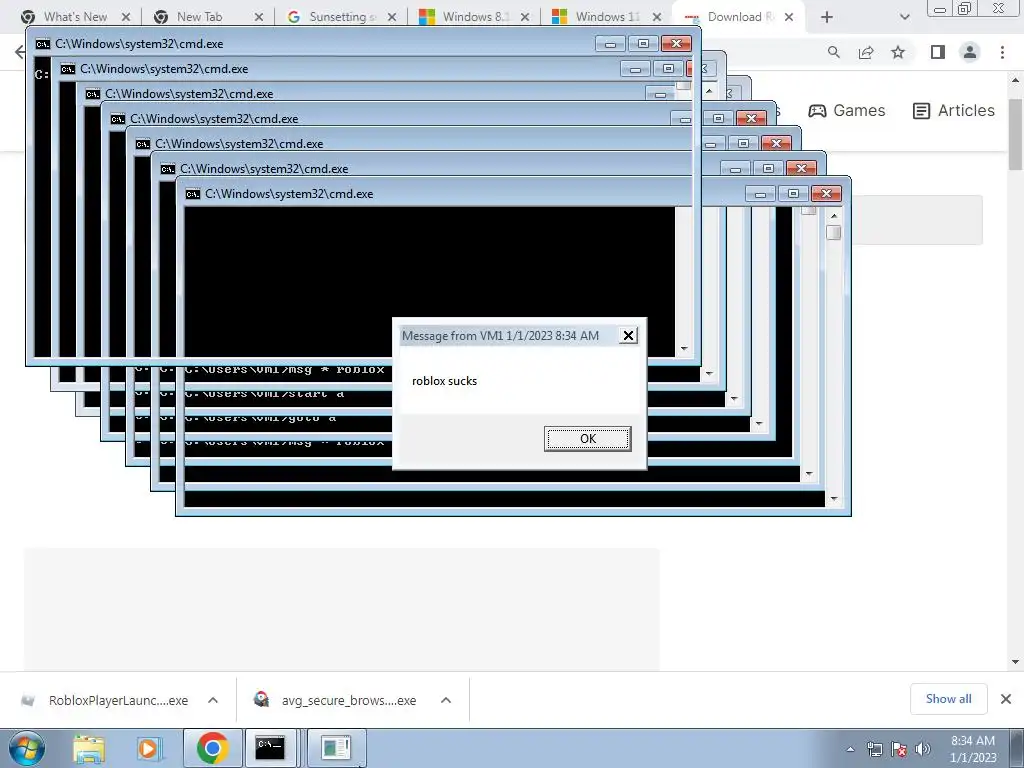Open Windows Explorer from taskbar
1024x768 pixels.
pyautogui.click(x=89, y=748)
